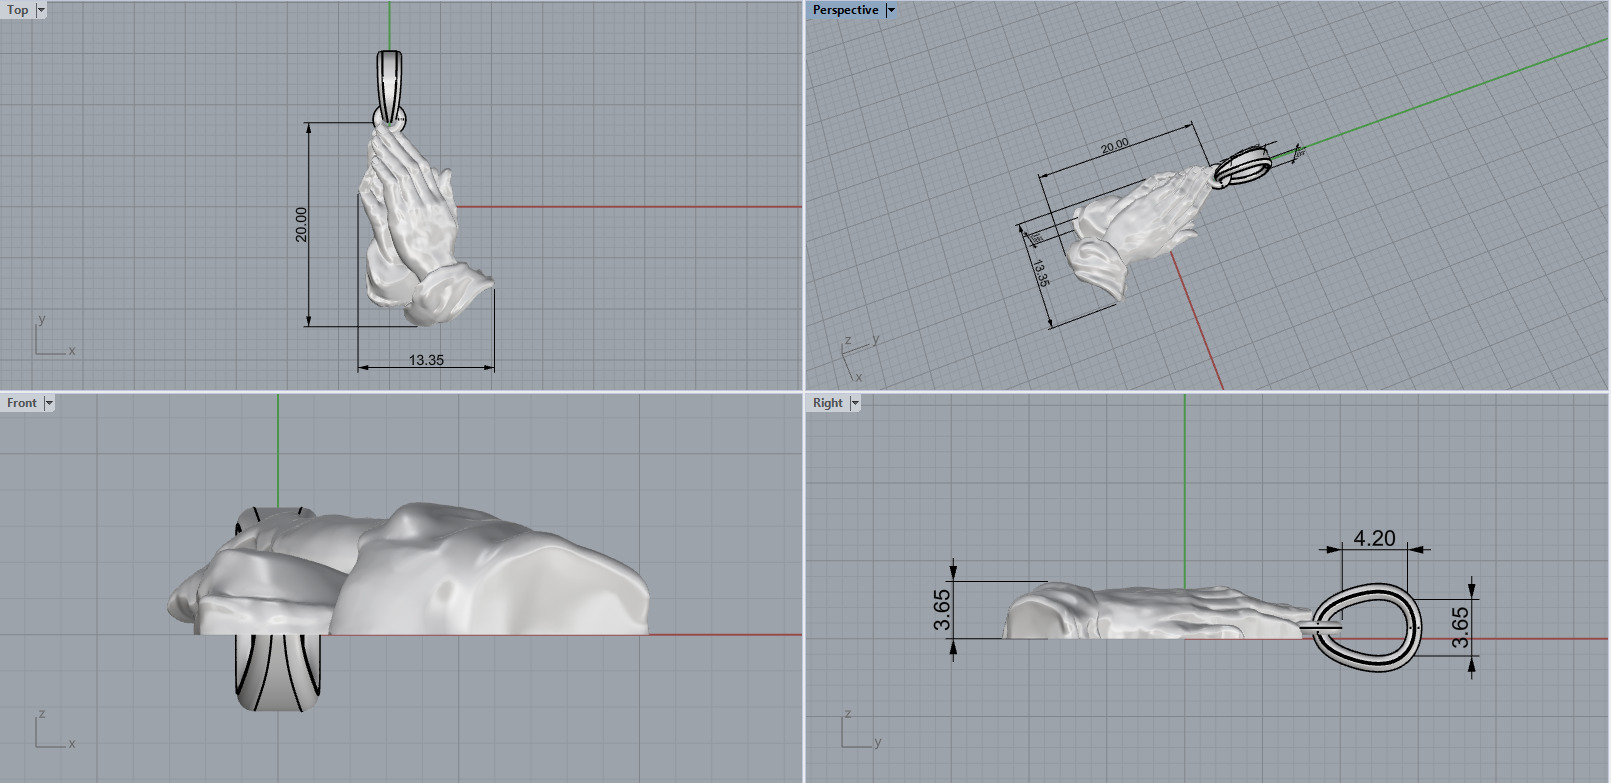The height and width of the screenshot is (783, 1611).
Task: Select the right 3.65 dimension beside the bail
Action: (x=1461, y=627)
